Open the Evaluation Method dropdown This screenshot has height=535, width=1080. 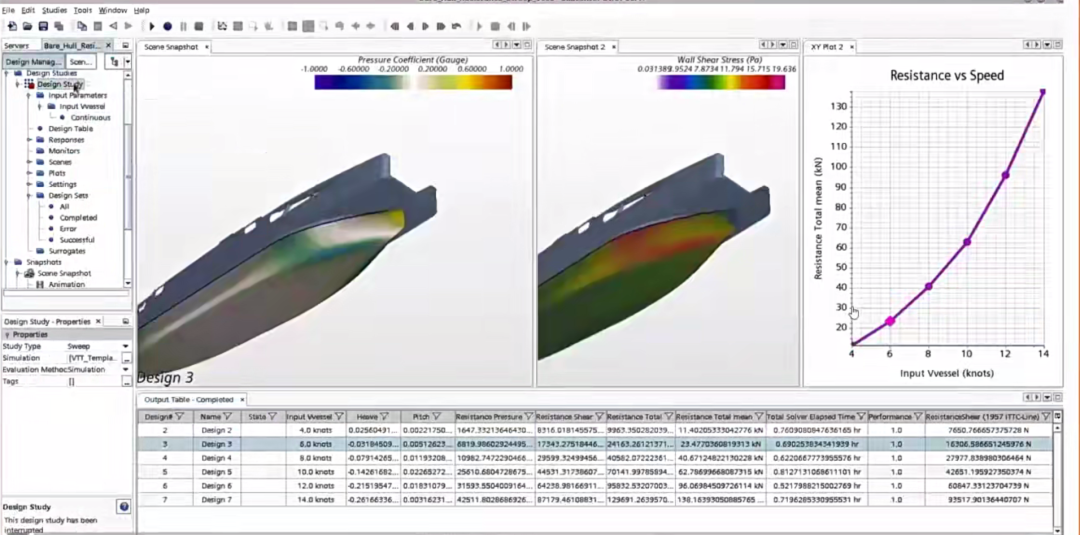126,370
